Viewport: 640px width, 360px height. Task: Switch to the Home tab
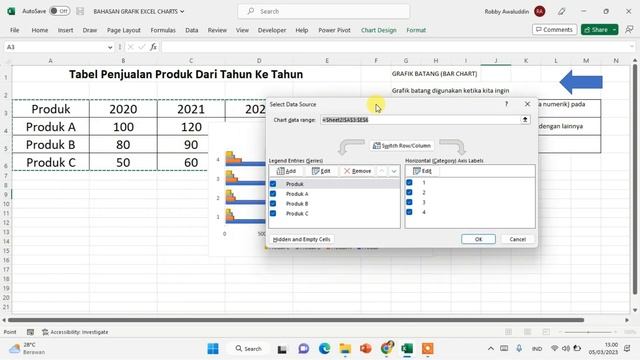(40, 30)
